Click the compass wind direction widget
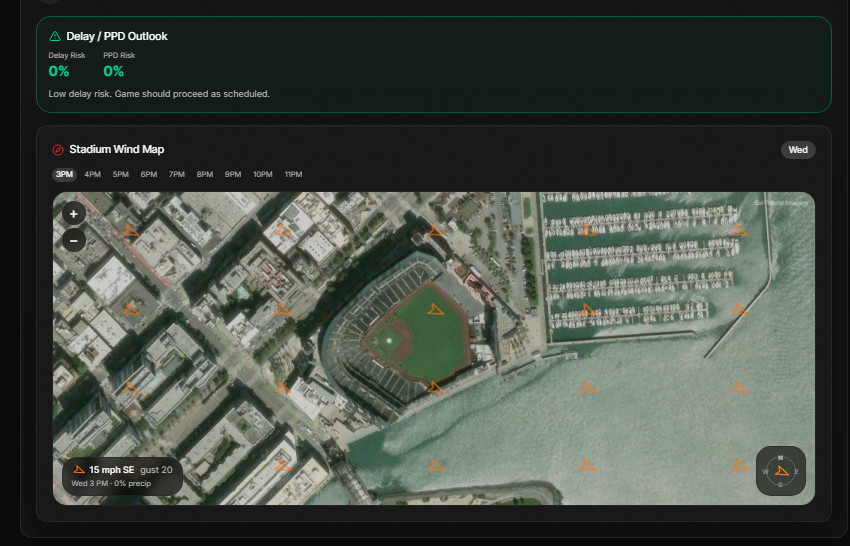 [781, 471]
